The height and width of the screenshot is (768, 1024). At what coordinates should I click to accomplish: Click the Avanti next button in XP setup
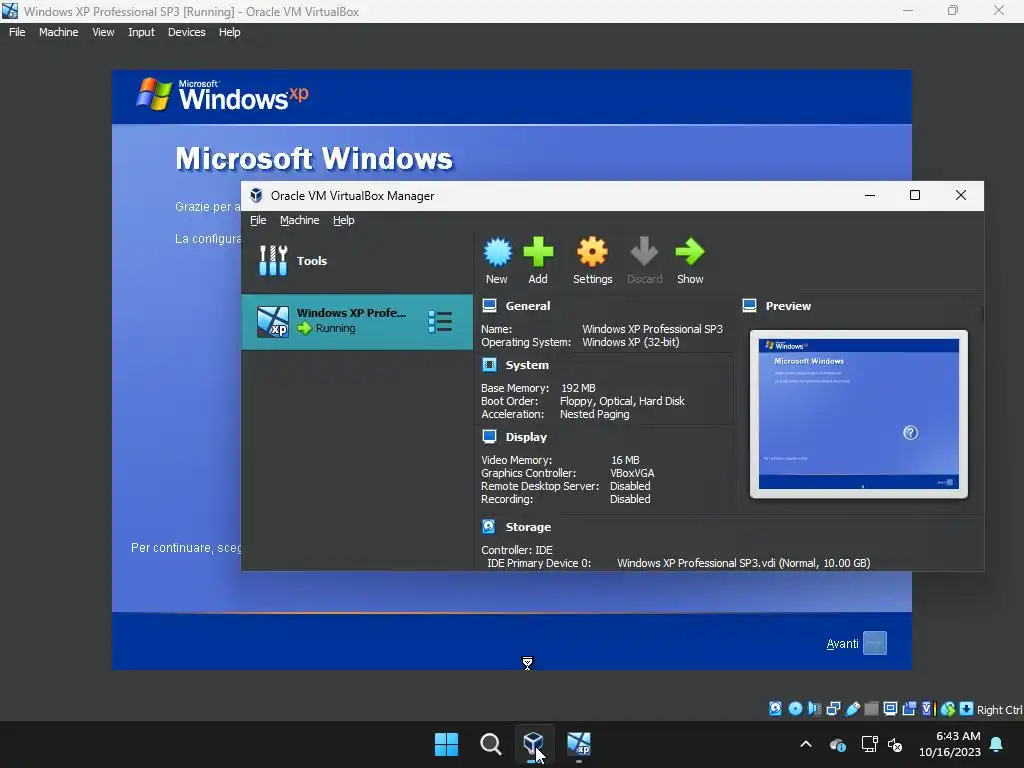[875, 643]
